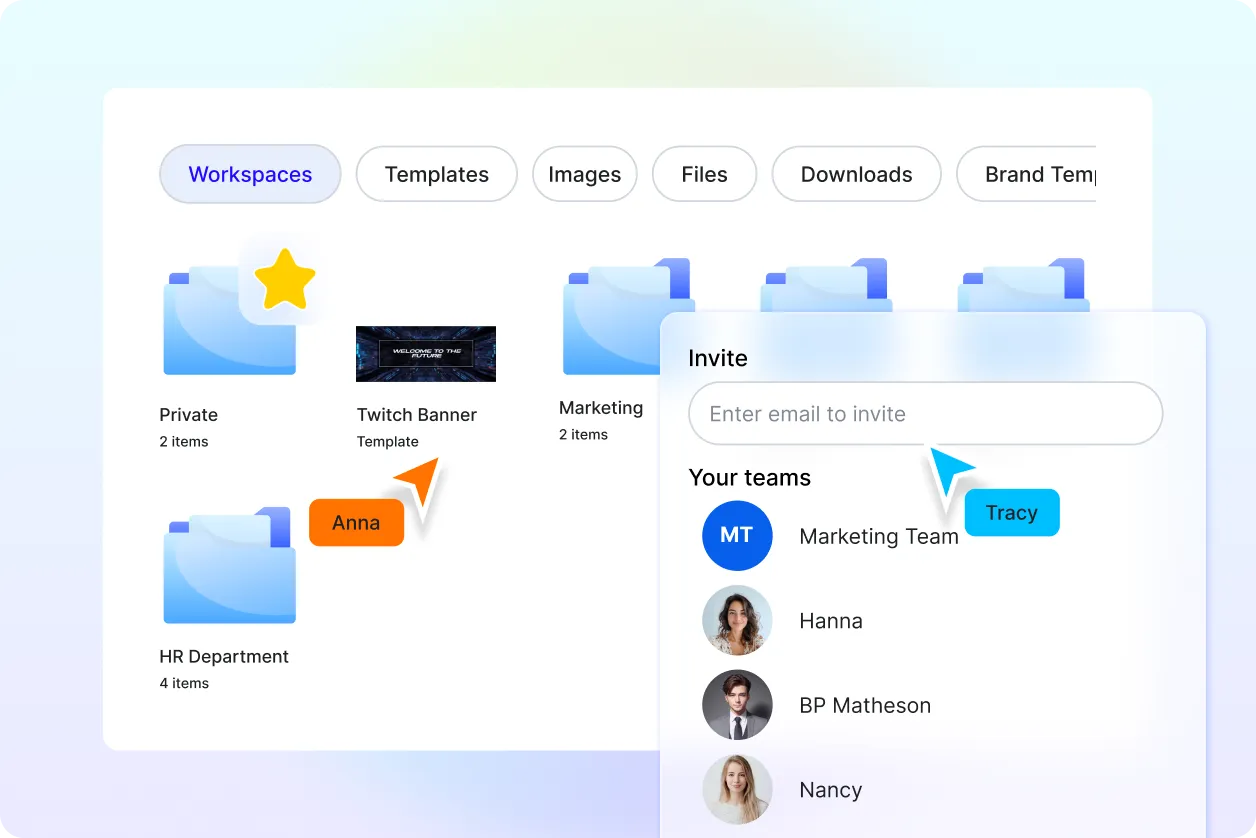Click the Your teams heading

pyautogui.click(x=750, y=478)
